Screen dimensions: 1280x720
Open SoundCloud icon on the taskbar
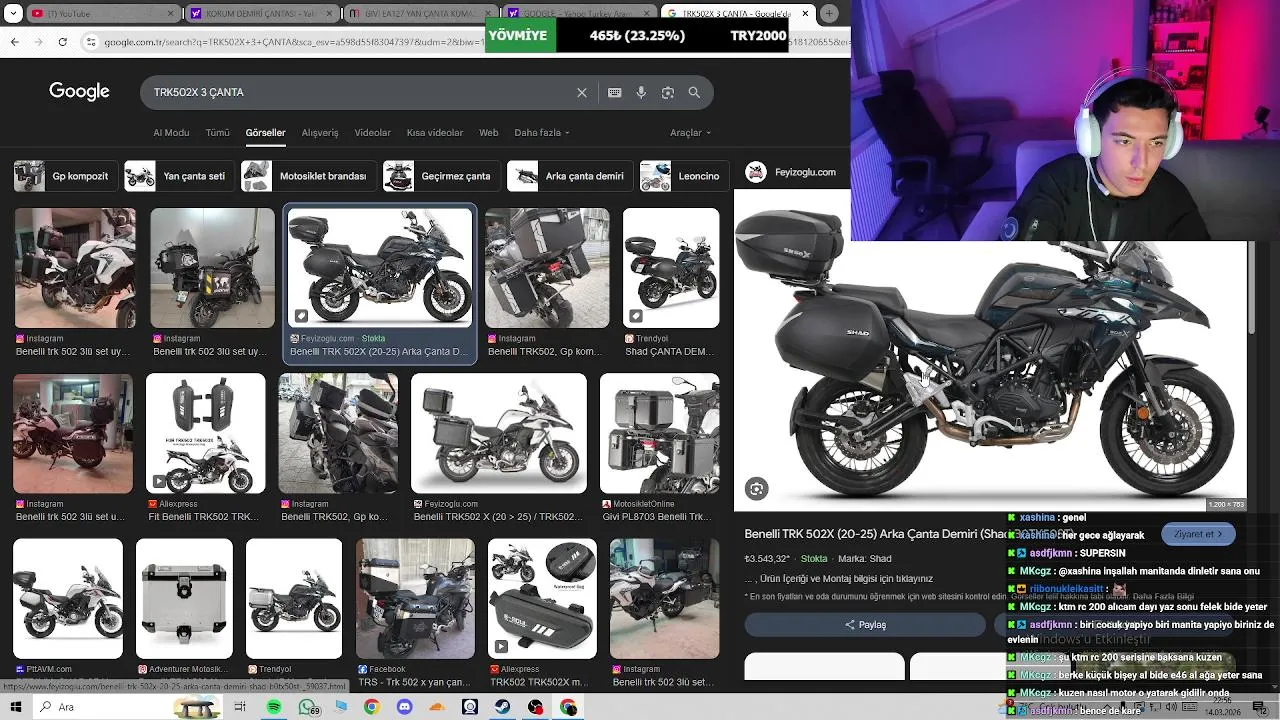(437, 707)
